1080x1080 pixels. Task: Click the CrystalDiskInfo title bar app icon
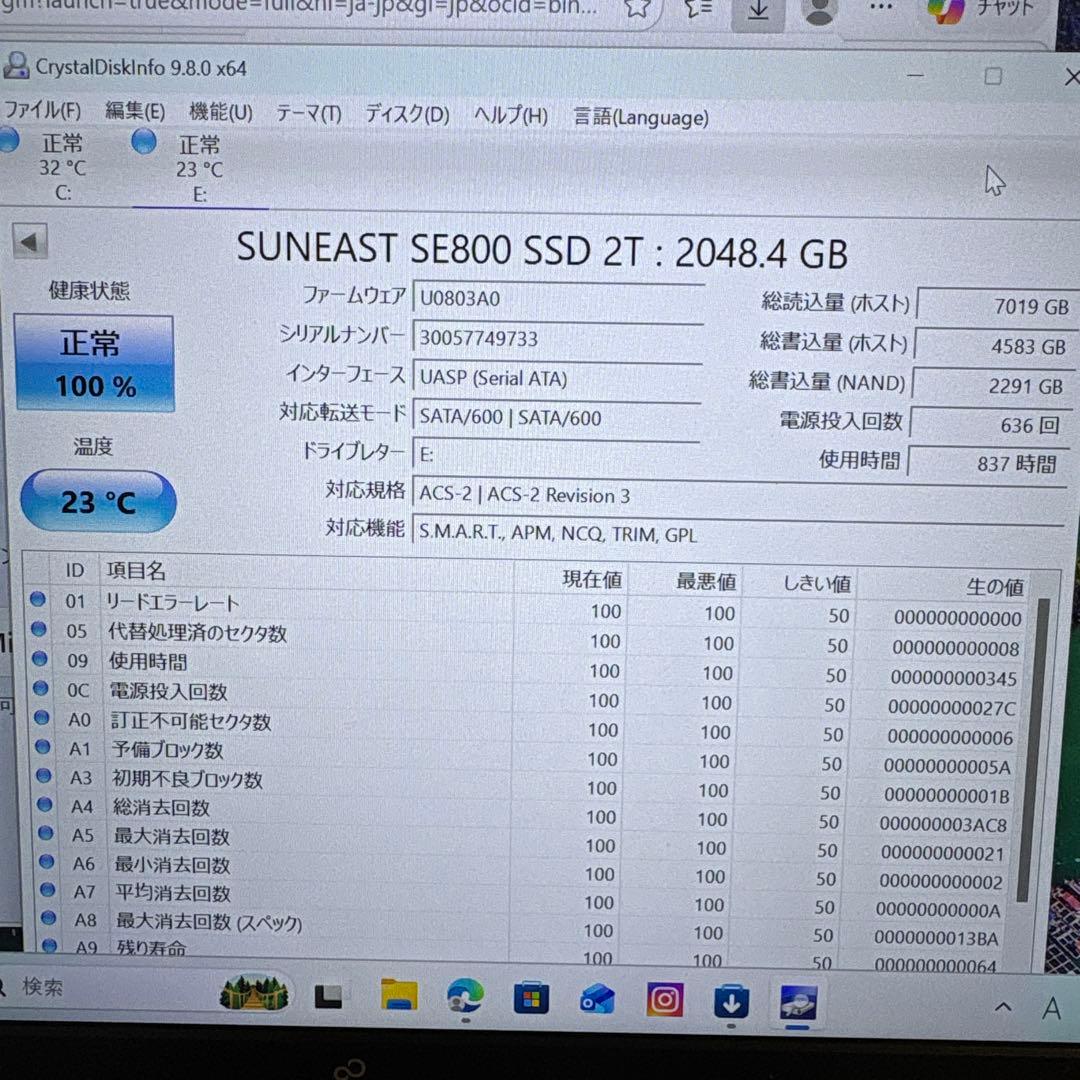tap(15, 66)
